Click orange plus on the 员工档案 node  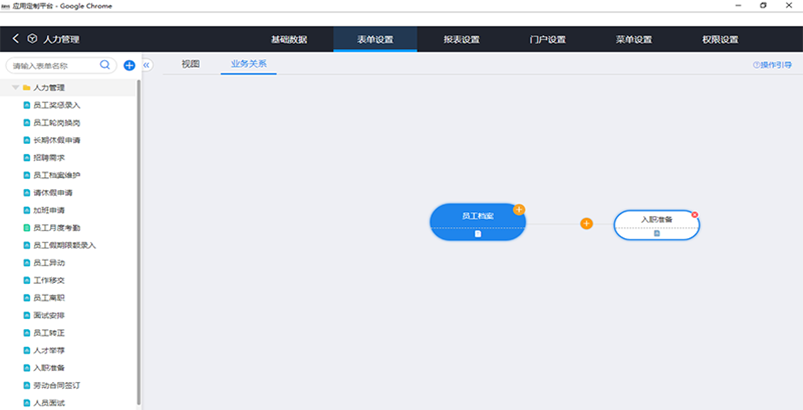[519, 209]
